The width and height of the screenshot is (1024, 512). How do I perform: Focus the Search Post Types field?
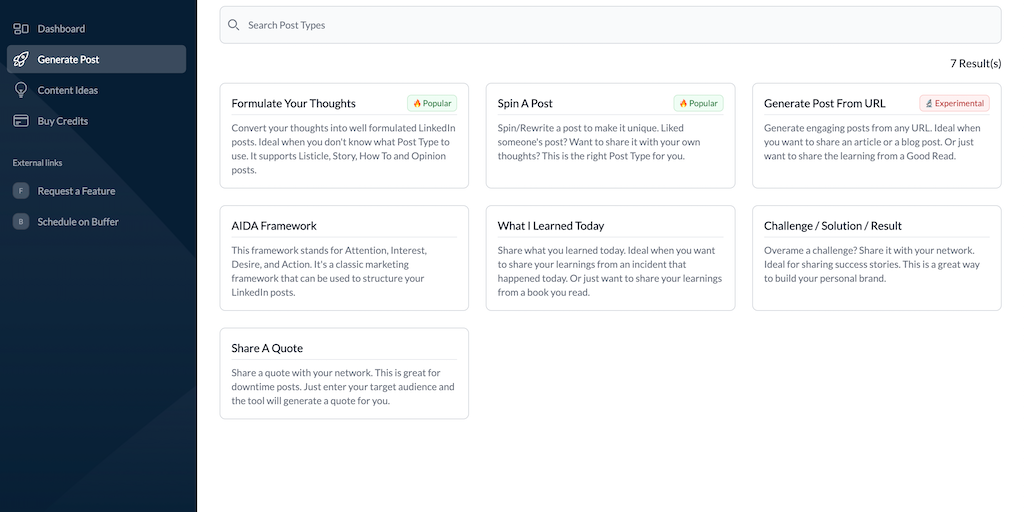pyautogui.click(x=610, y=25)
